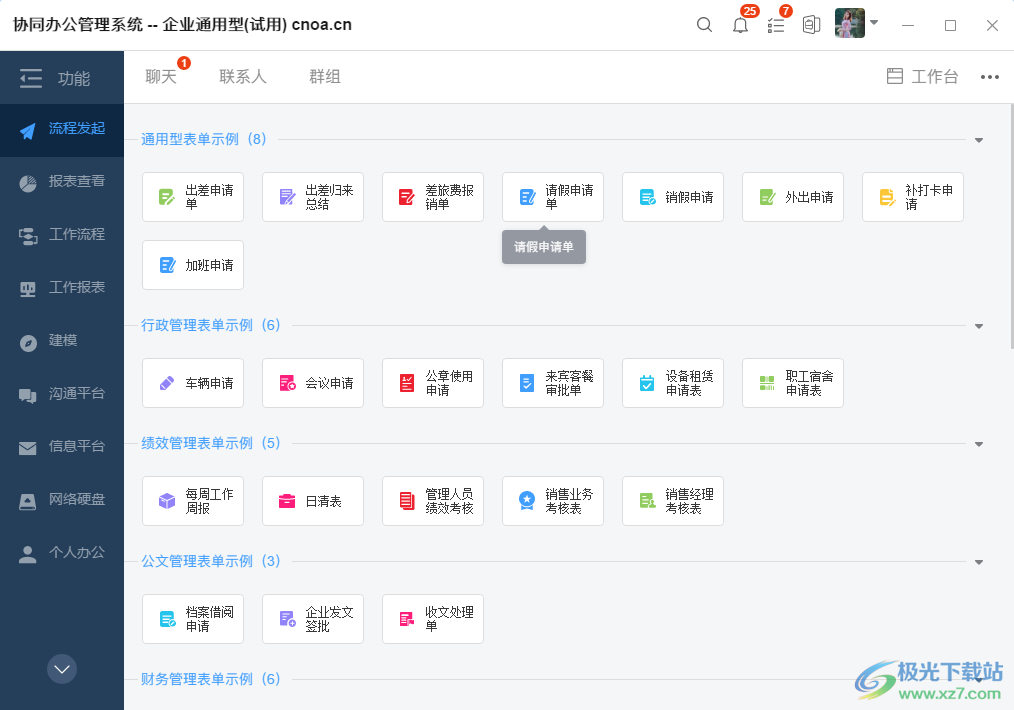Image resolution: width=1014 pixels, height=710 pixels.
Task: Open the search magnifier icon
Action: [x=704, y=25]
